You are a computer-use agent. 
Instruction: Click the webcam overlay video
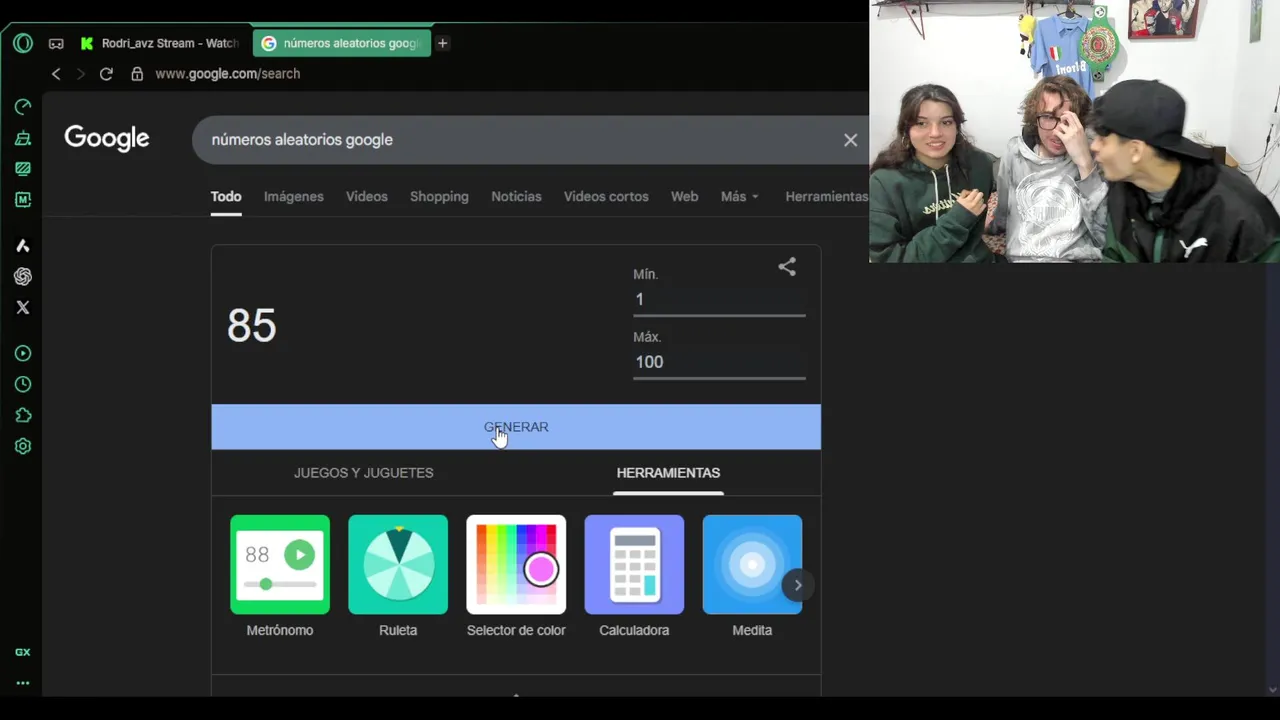(1074, 131)
